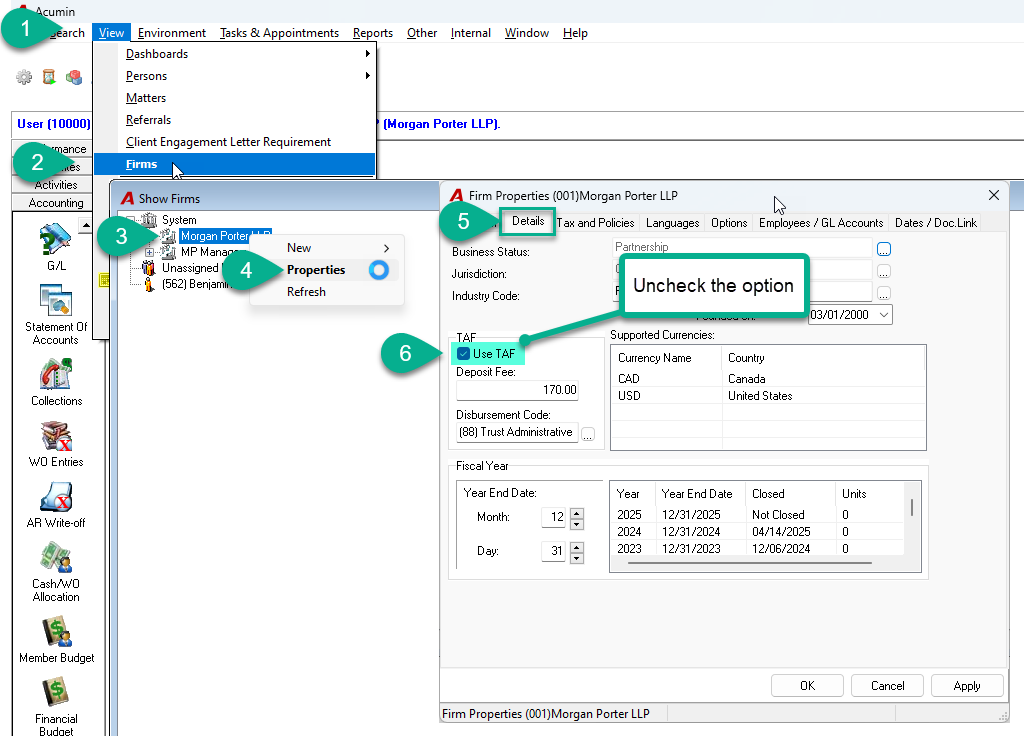Click the fiscal year table horizontal scrollbar
1024x736 pixels.
coord(750,562)
